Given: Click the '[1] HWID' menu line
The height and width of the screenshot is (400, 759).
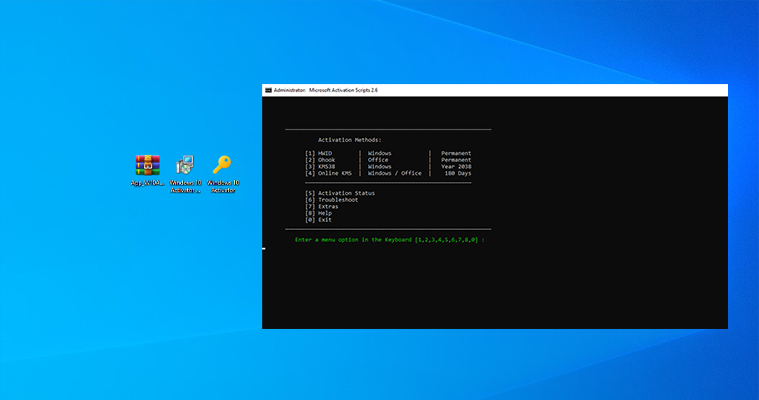Looking at the screenshot, I should (319, 153).
